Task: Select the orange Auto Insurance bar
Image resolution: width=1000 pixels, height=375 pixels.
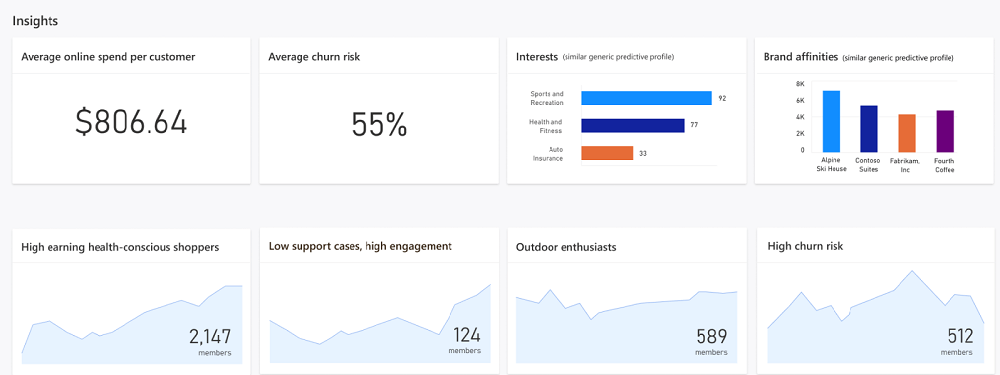Action: click(x=607, y=153)
